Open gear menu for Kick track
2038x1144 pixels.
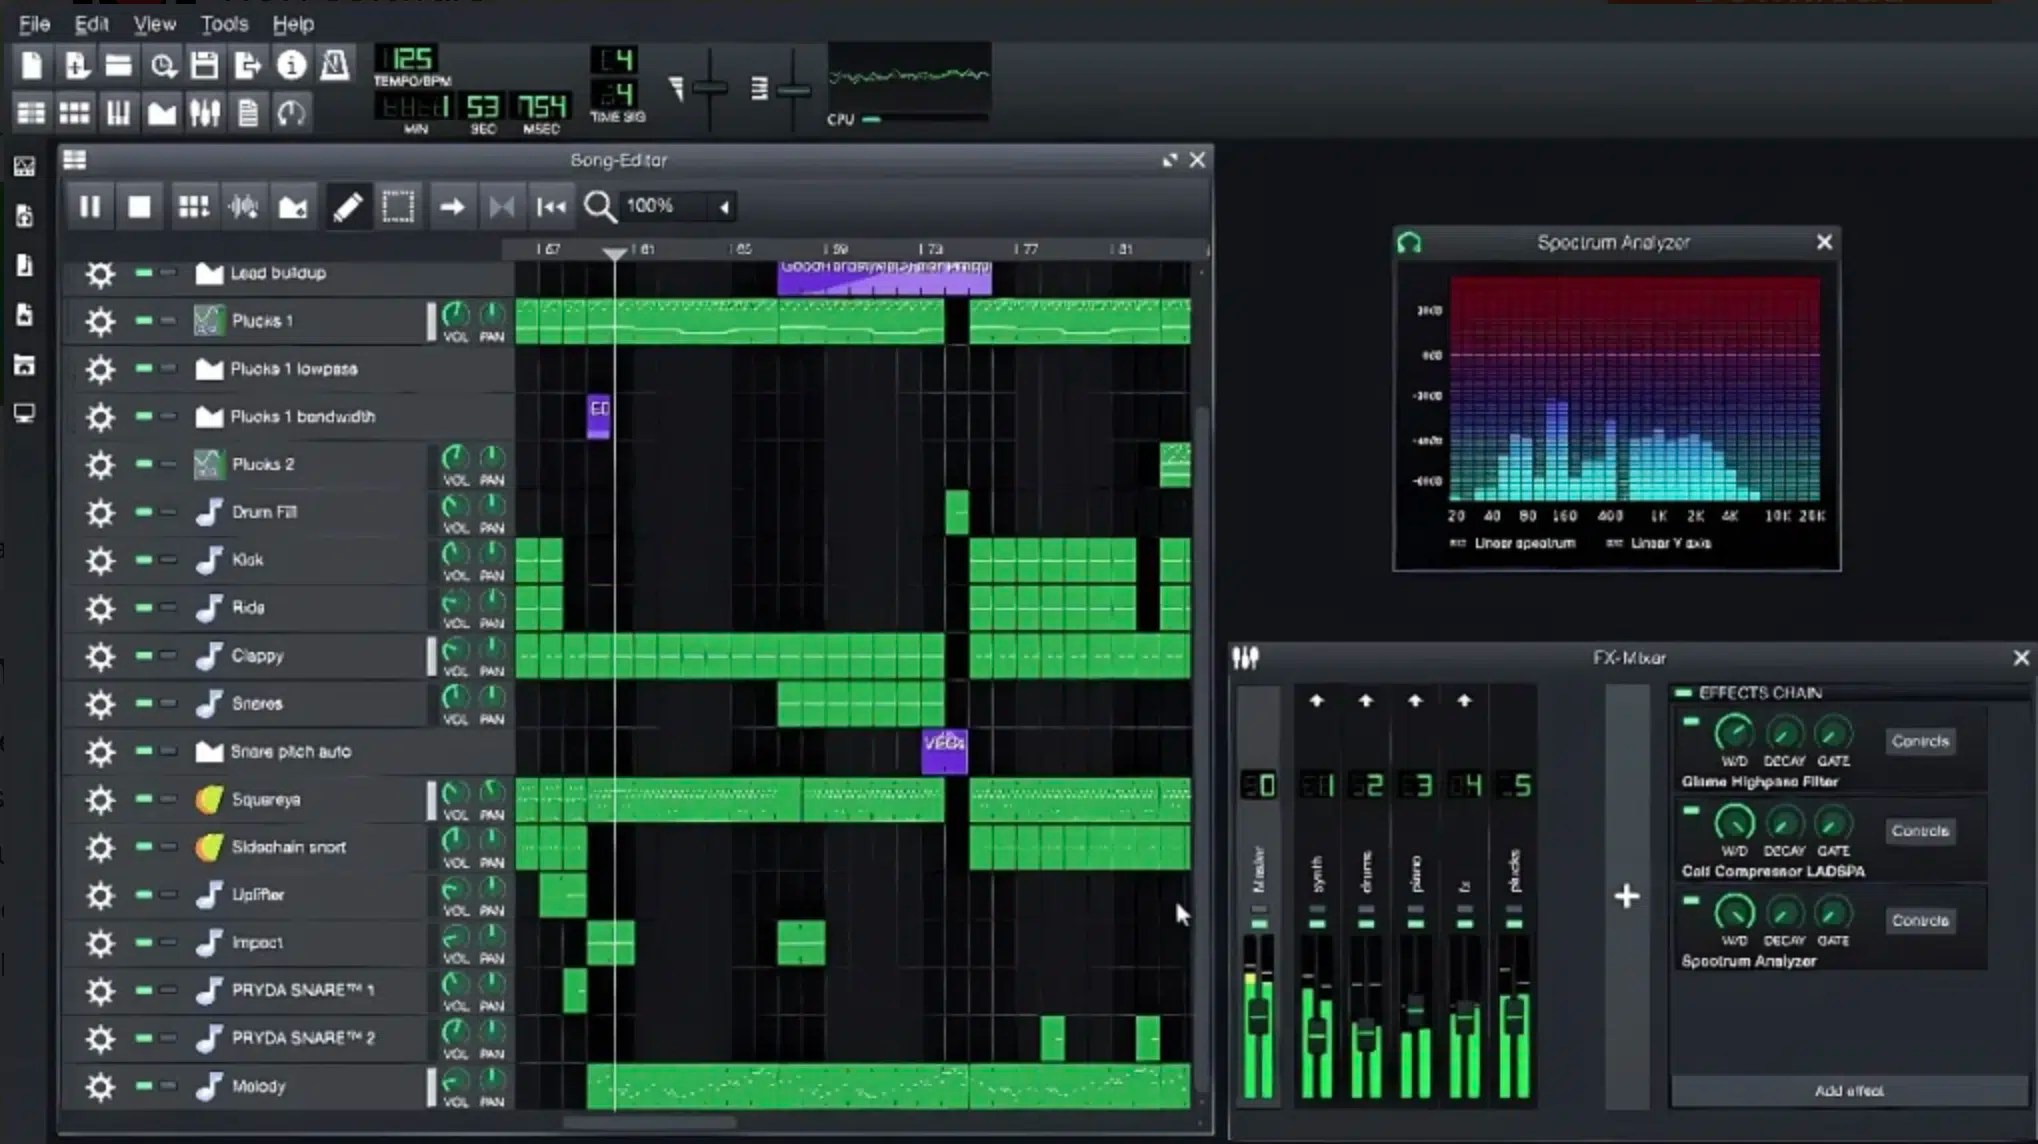point(100,560)
